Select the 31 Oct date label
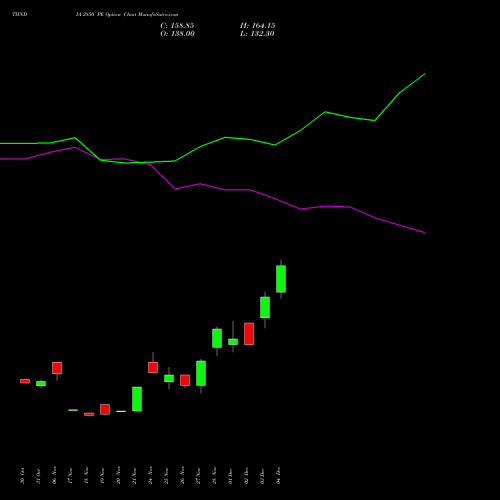The width and height of the screenshot is (500, 500). (38, 476)
